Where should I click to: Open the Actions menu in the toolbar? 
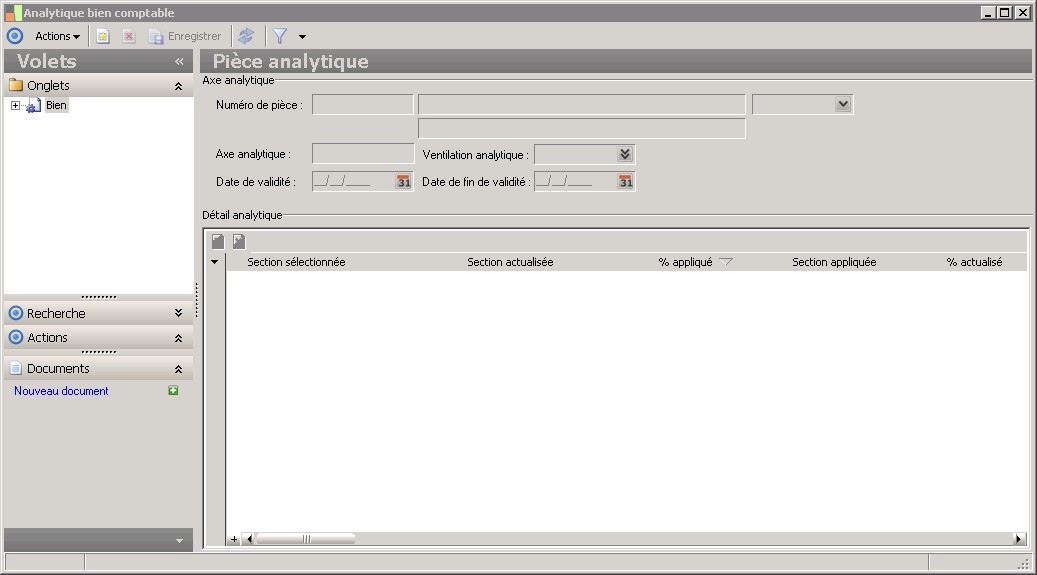tap(58, 36)
